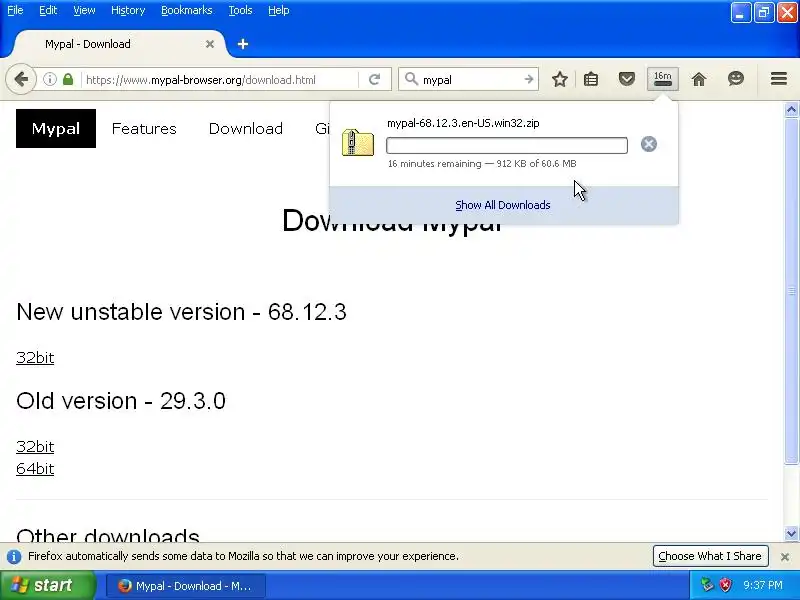Click the New unstable version heading
The width and height of the screenshot is (800, 600).
click(x=181, y=312)
